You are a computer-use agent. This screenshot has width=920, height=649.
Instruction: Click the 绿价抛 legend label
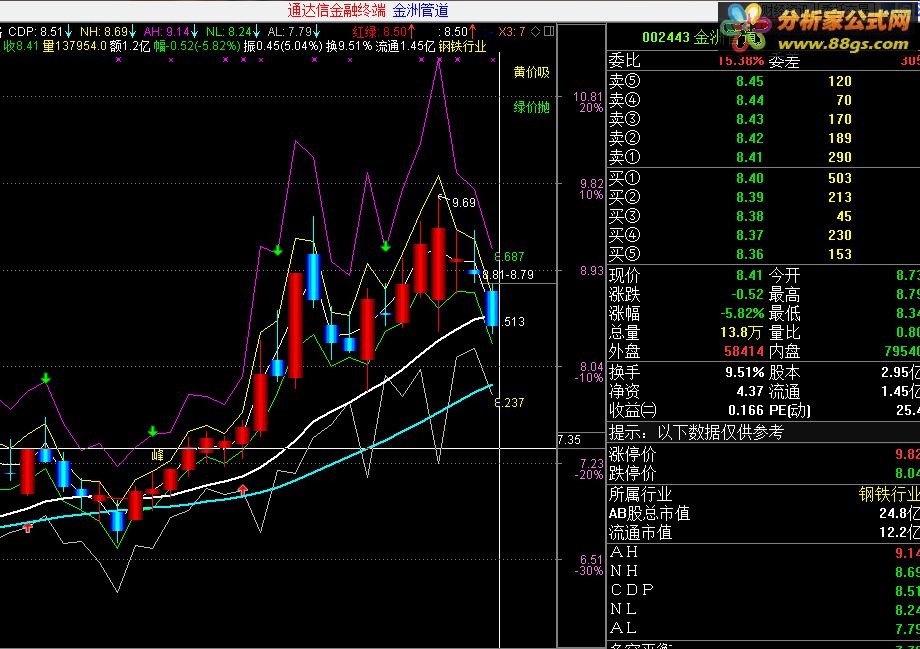coord(532,107)
